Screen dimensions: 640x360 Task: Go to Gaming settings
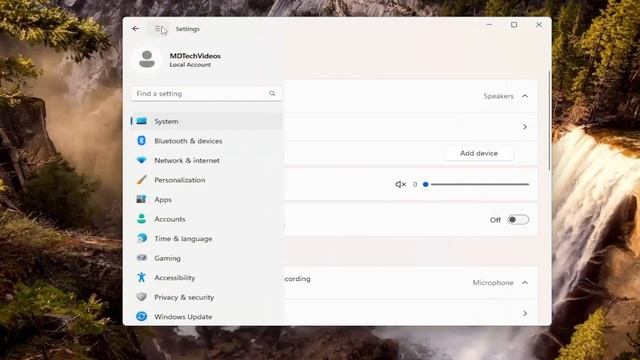pyautogui.click(x=207, y=258)
